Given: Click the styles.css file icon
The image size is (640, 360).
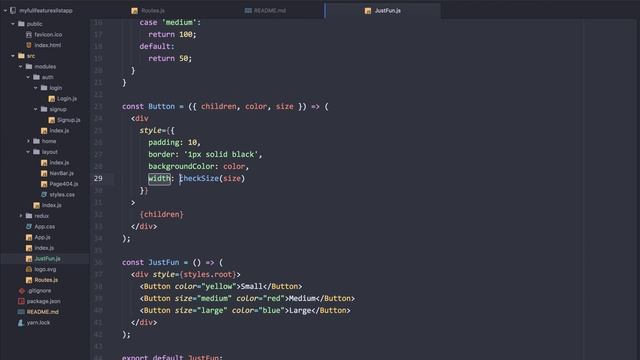Looking at the screenshot, I should (44, 194).
